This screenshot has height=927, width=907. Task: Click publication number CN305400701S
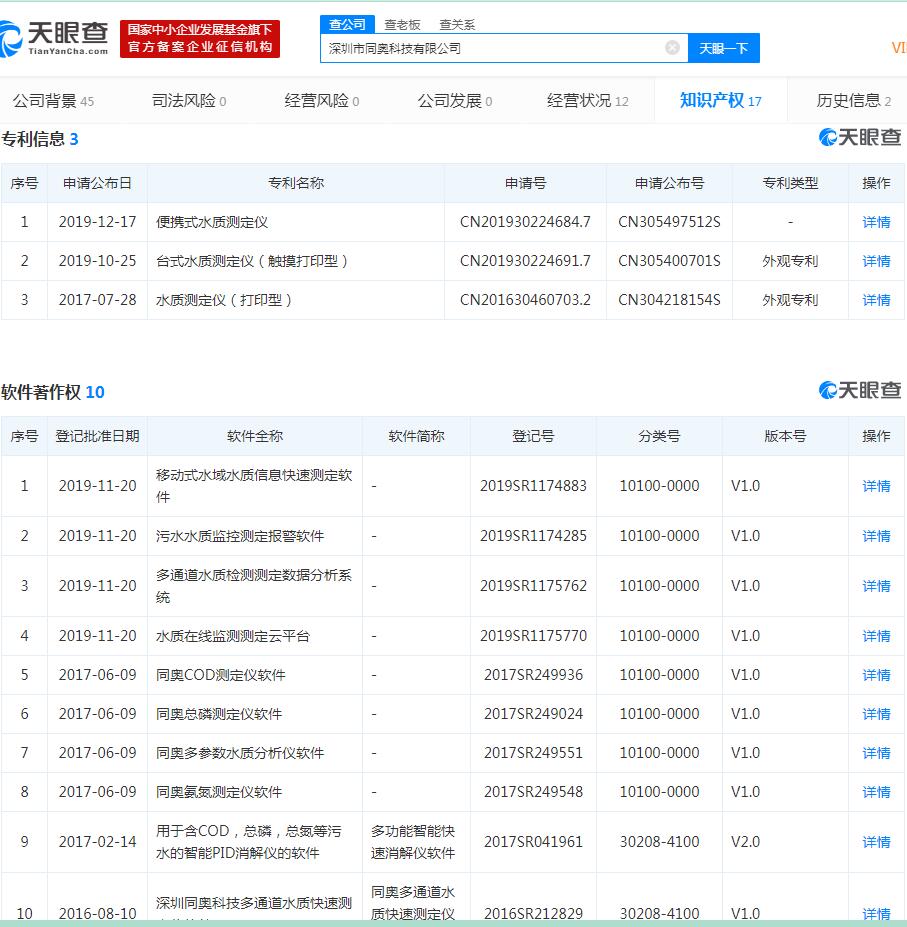[669, 261]
